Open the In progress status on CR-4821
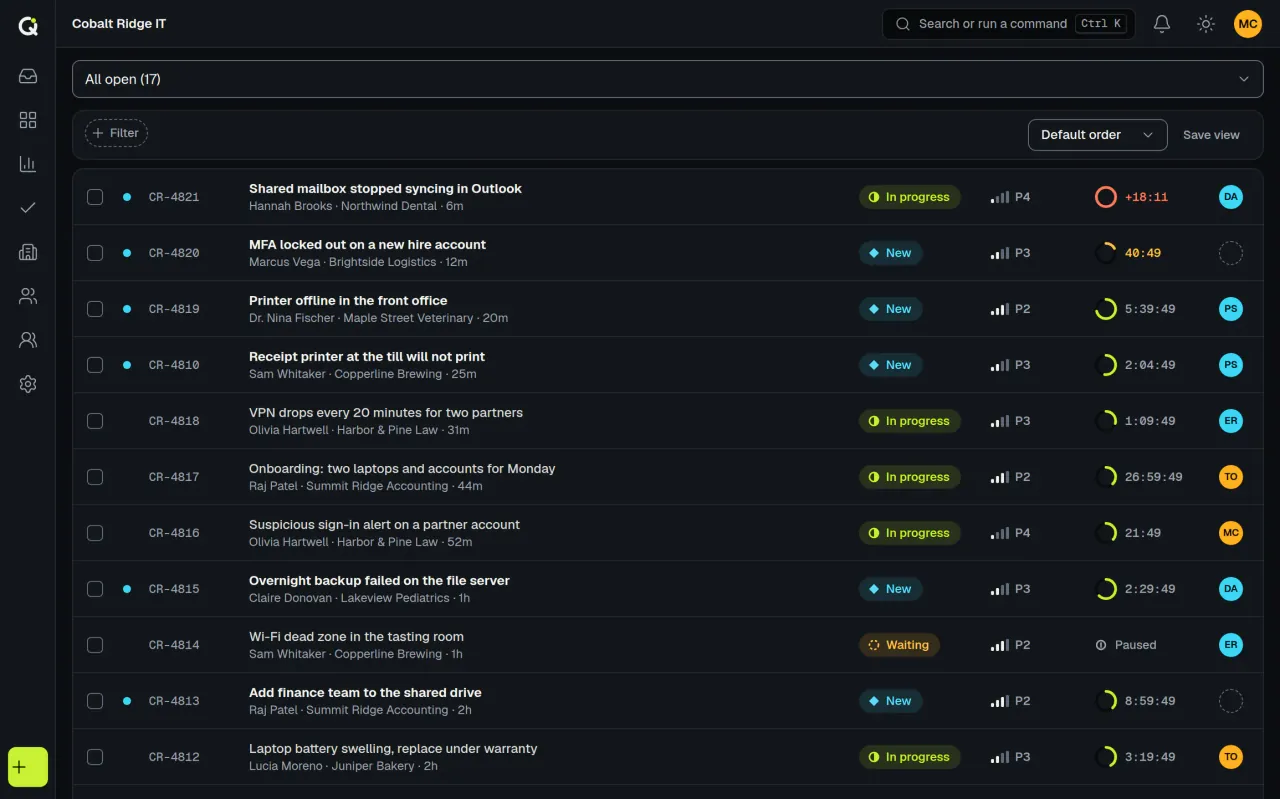Image resolution: width=1280 pixels, height=799 pixels. point(909,197)
